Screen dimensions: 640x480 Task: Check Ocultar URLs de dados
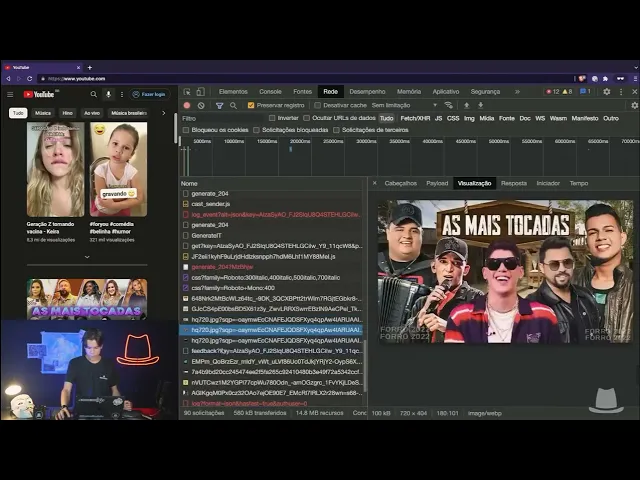click(x=307, y=118)
